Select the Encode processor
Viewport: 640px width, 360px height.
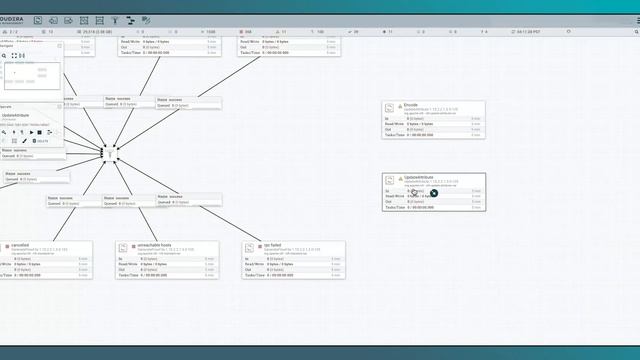(433, 120)
